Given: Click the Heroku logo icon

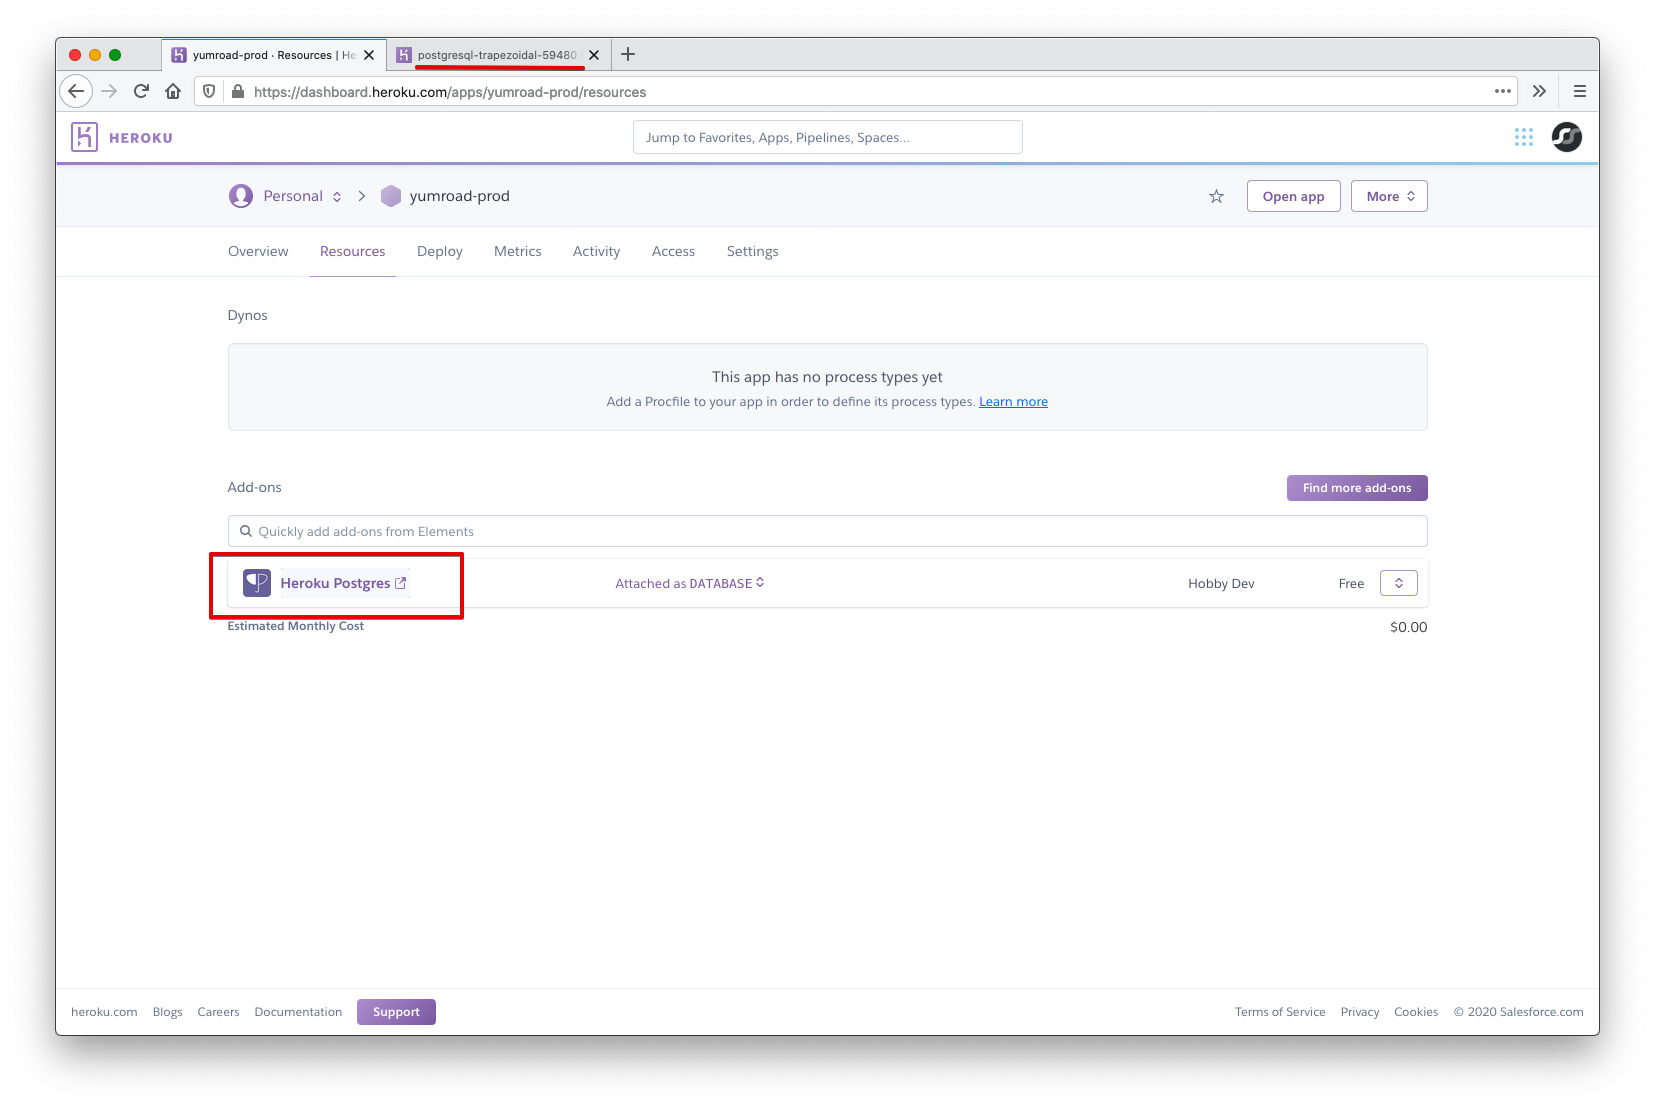Looking at the screenshot, I should (x=85, y=137).
